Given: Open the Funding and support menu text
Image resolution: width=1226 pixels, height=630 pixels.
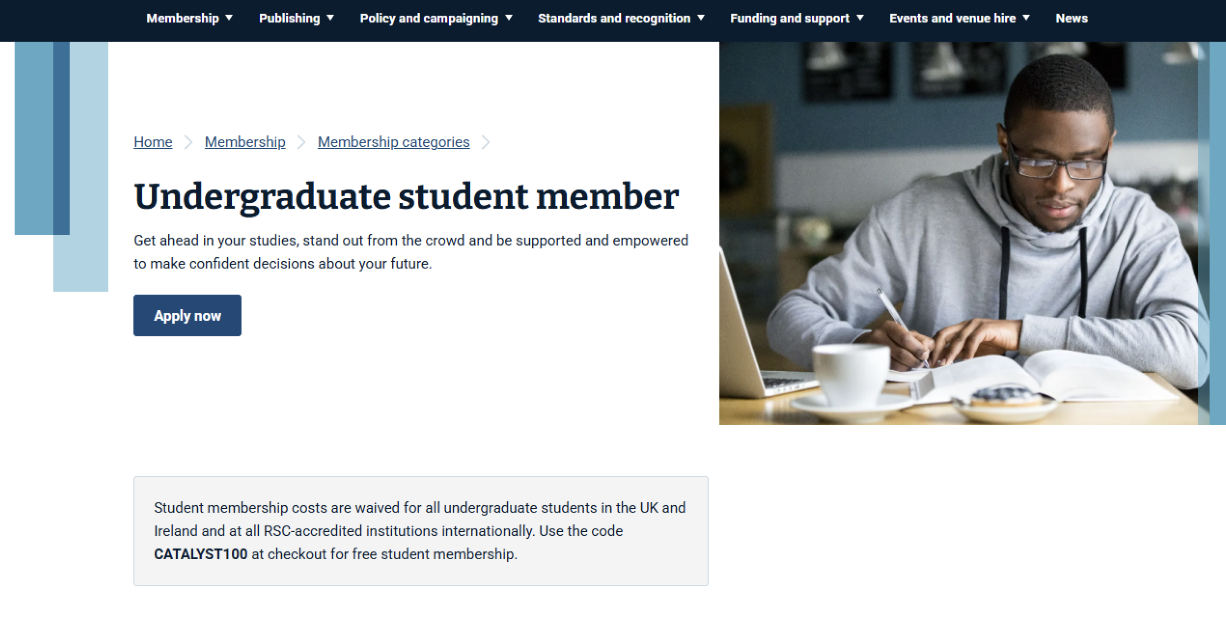Looking at the screenshot, I should tap(790, 18).
